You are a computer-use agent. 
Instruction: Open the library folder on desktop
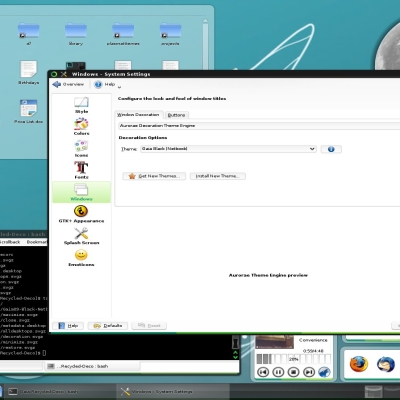pyautogui.click(x=76, y=33)
